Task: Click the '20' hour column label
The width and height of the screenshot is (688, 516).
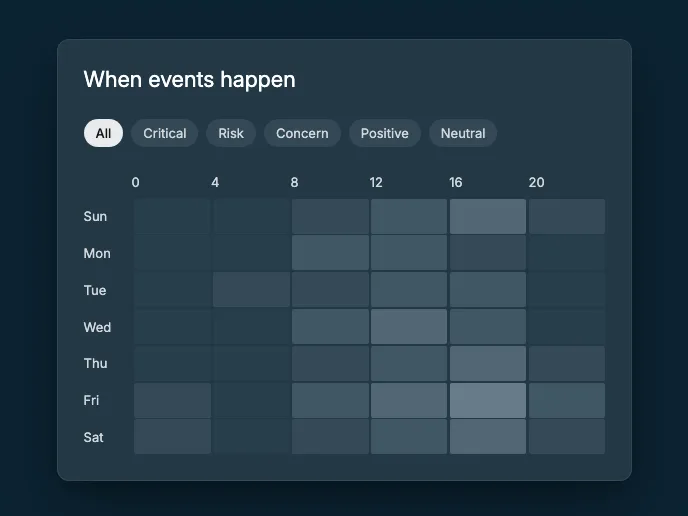Action: click(x=536, y=182)
